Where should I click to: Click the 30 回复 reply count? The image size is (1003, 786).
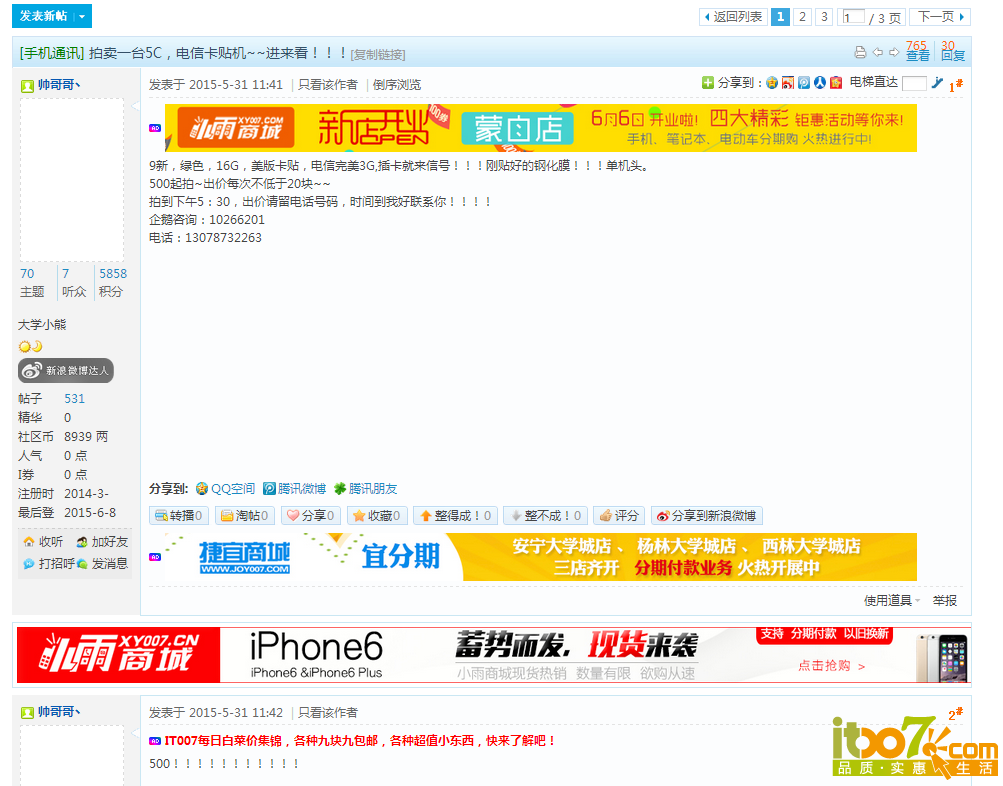click(x=952, y=51)
